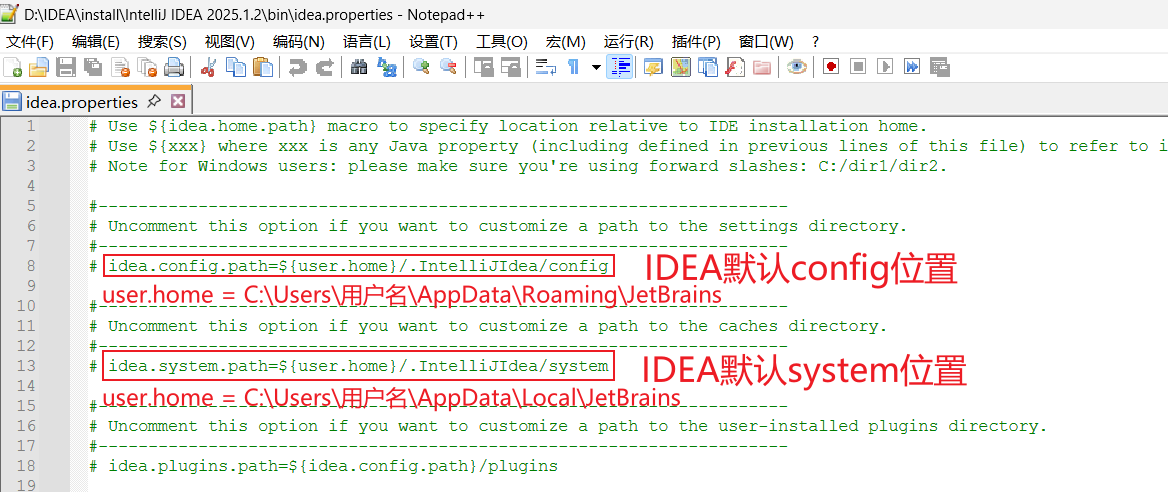Copy selection using toolbar Copy icon
Viewport: 1168px width, 492px height.
tap(235, 68)
